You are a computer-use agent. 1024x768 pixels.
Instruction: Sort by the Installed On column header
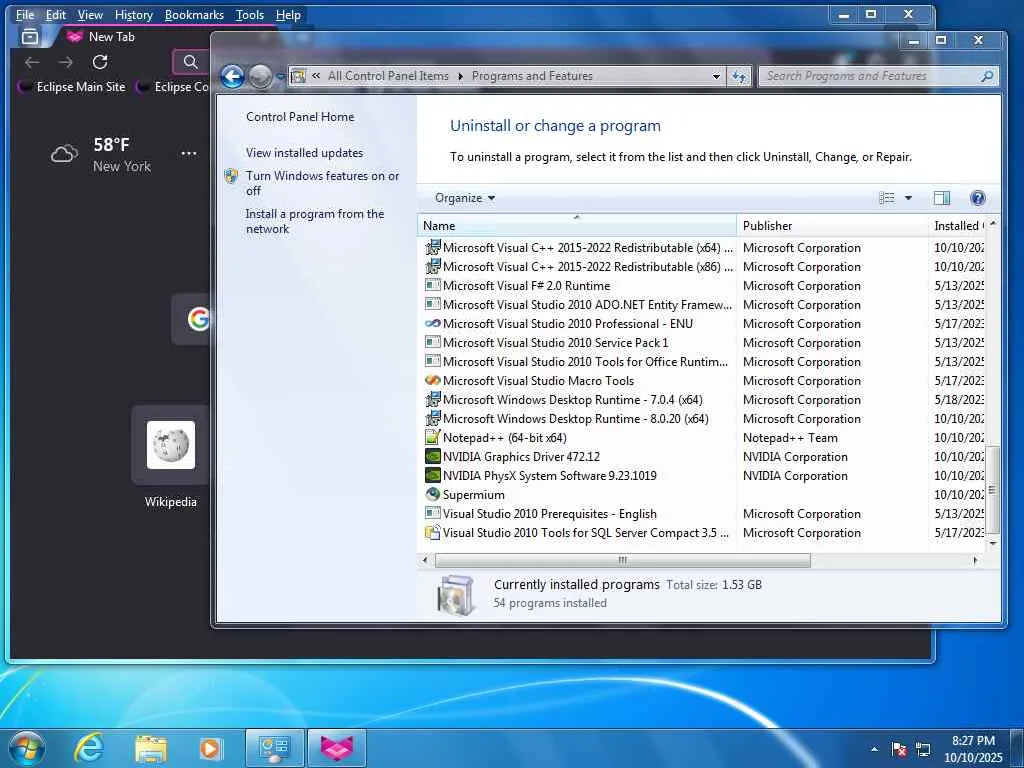click(957, 226)
